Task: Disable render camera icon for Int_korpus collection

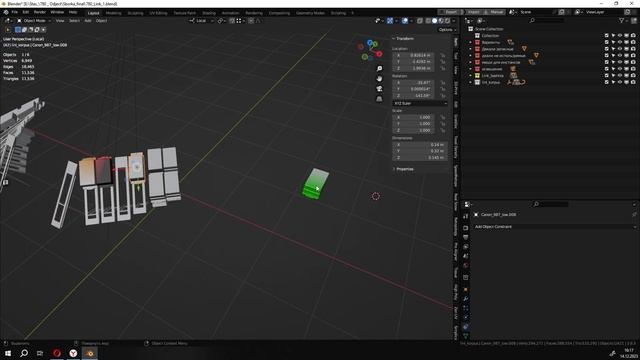Action: pyautogui.click(x=633, y=82)
